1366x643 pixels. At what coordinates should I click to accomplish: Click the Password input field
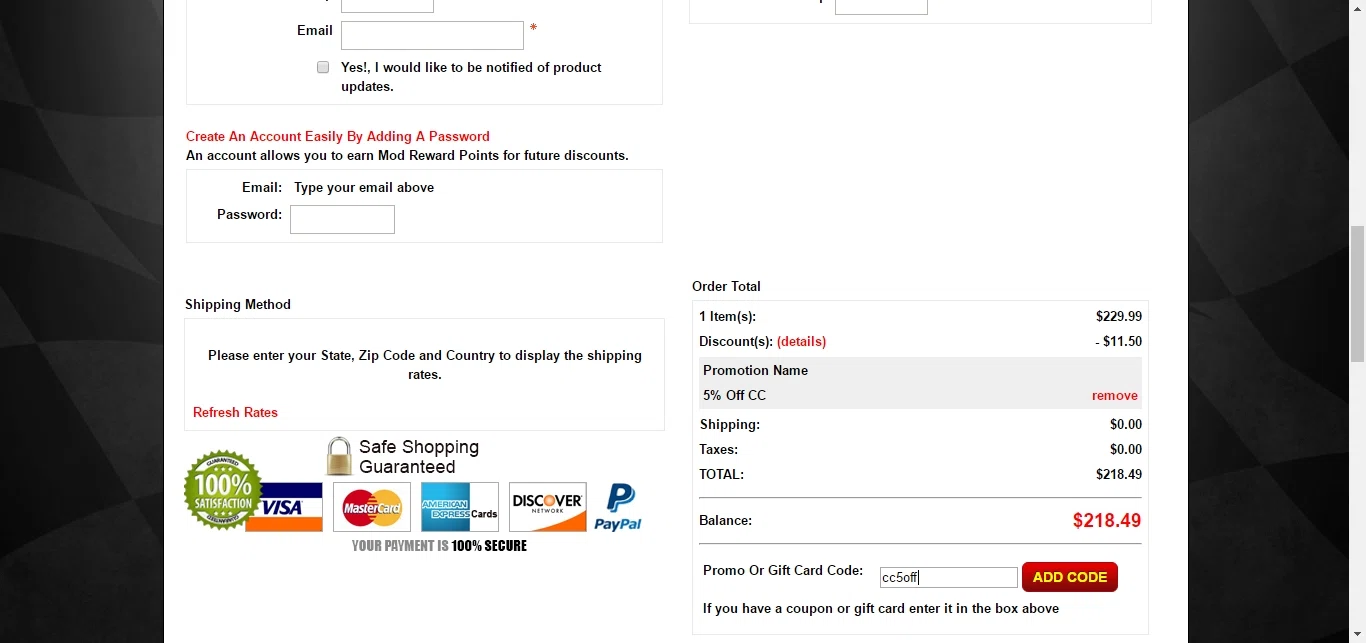click(342, 219)
